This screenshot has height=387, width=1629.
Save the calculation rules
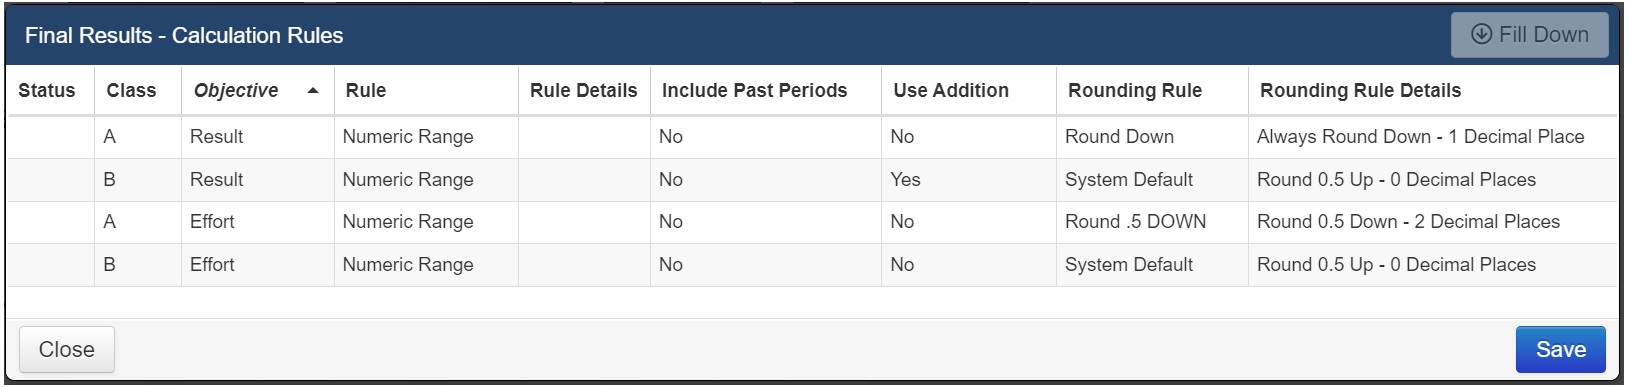click(1560, 349)
